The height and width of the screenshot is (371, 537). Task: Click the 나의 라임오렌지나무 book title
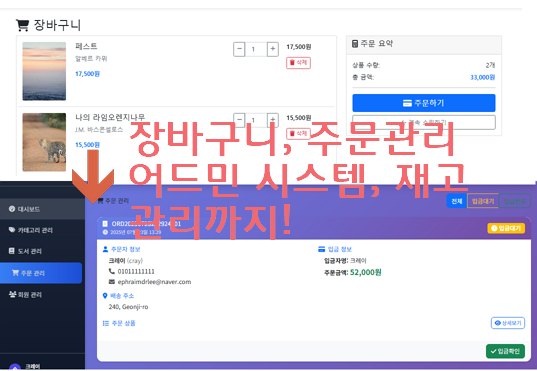tap(110, 118)
